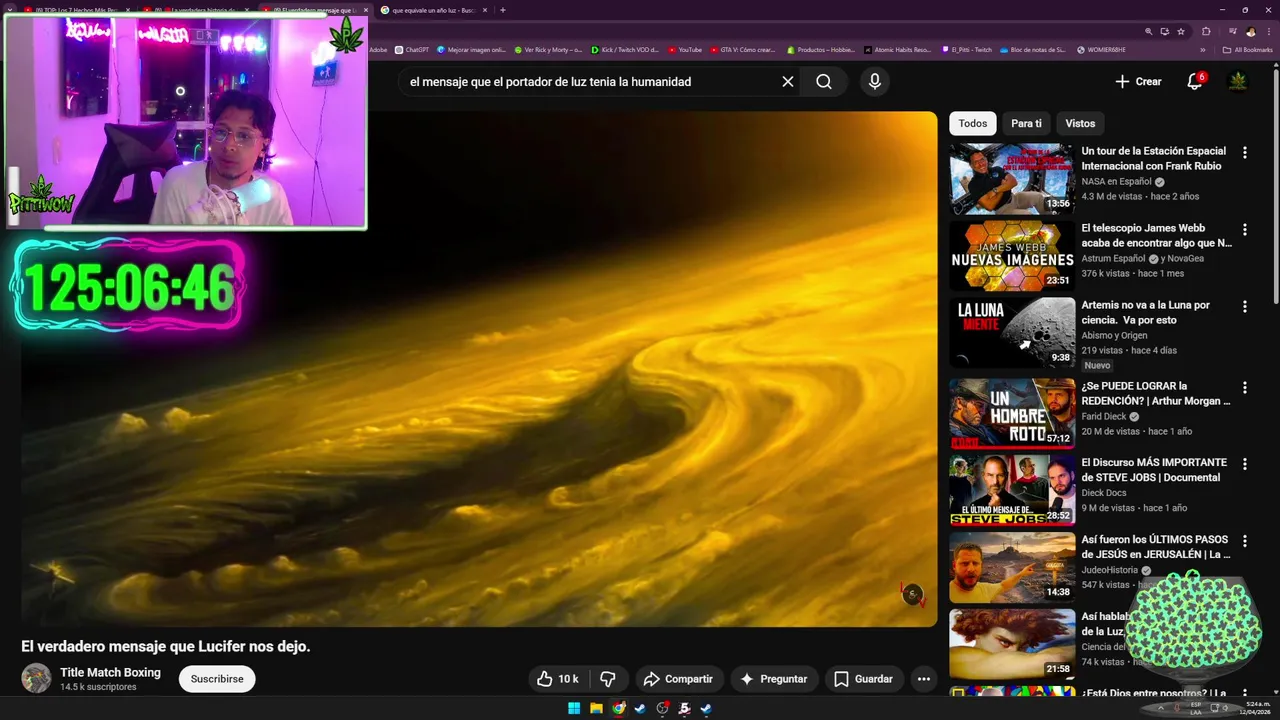Open Windows Start menu
The height and width of the screenshot is (720, 1280).
click(574, 708)
